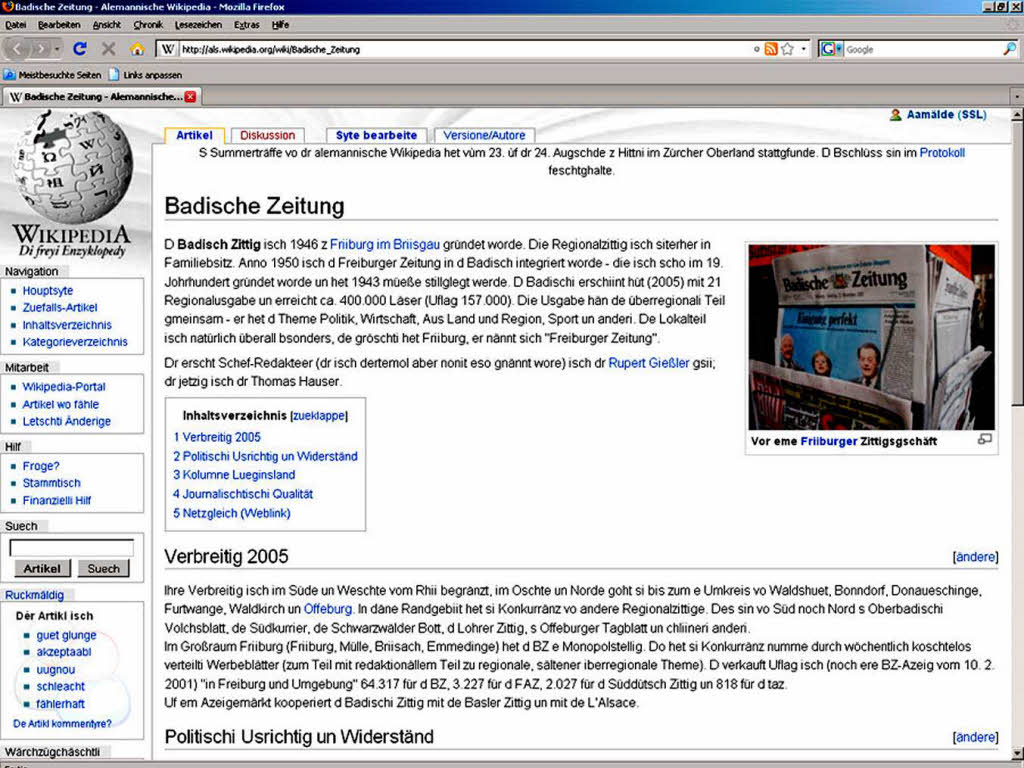Click the RSS feed icon in address bar
Image resolution: width=1024 pixels, height=768 pixels.
click(771, 49)
